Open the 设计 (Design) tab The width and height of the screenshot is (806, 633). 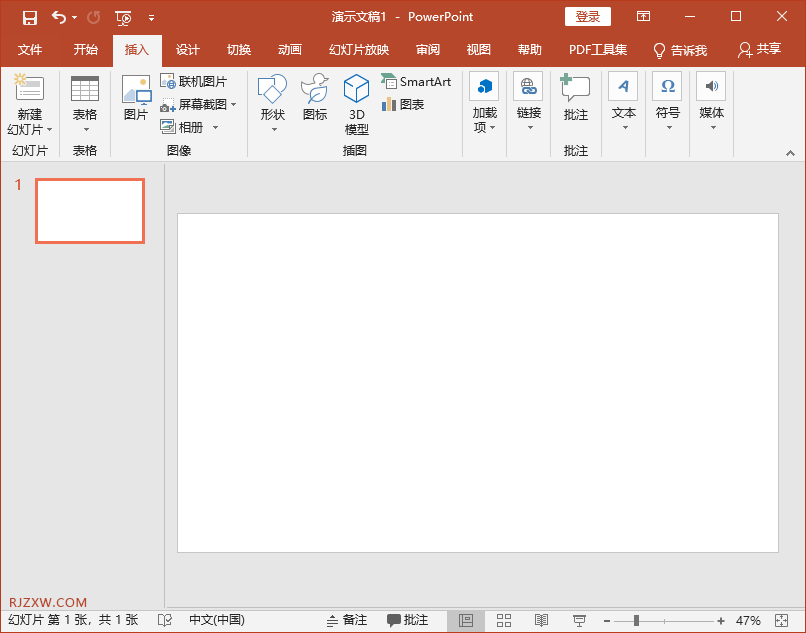click(x=187, y=50)
